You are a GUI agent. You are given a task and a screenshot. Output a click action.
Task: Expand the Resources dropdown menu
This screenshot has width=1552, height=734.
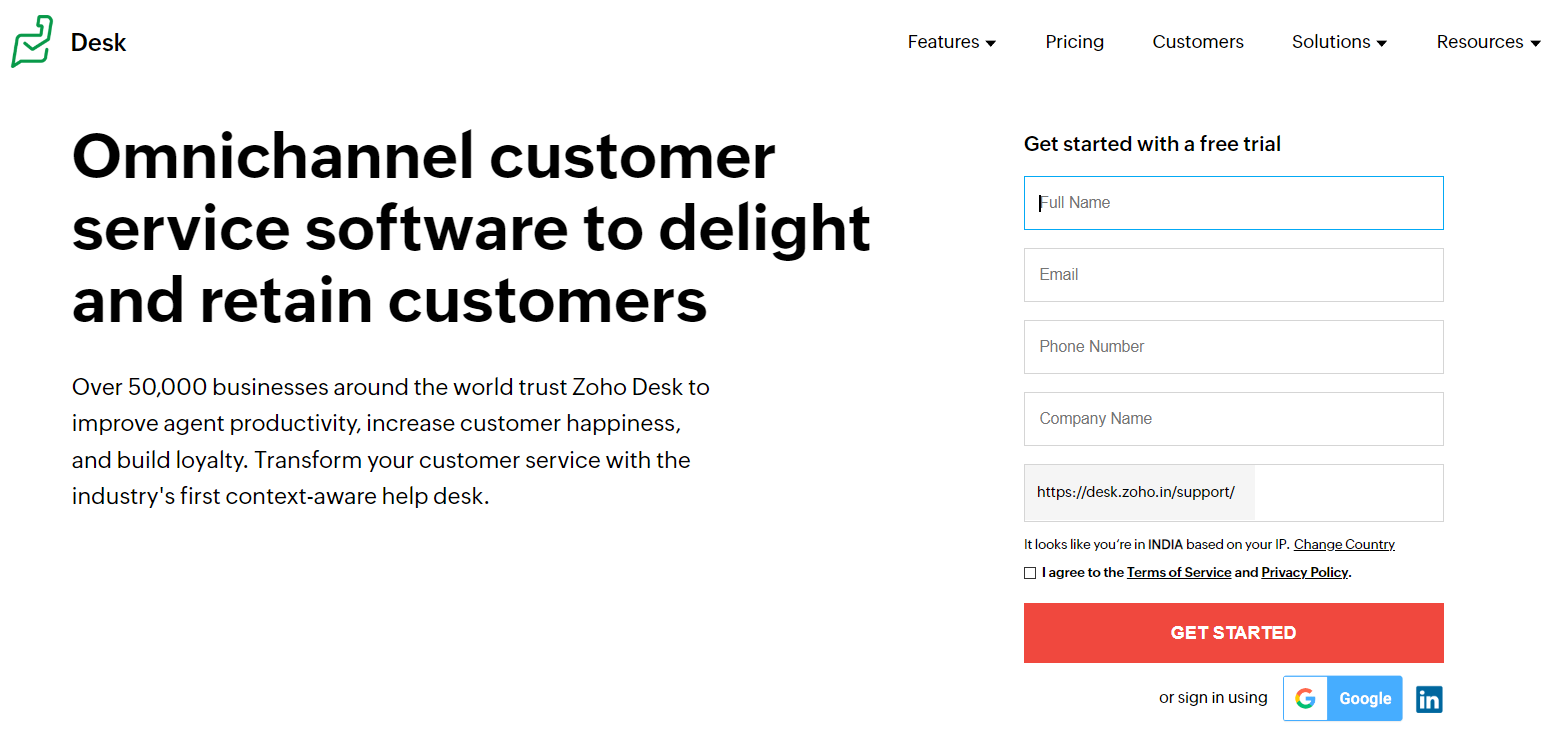[1488, 42]
